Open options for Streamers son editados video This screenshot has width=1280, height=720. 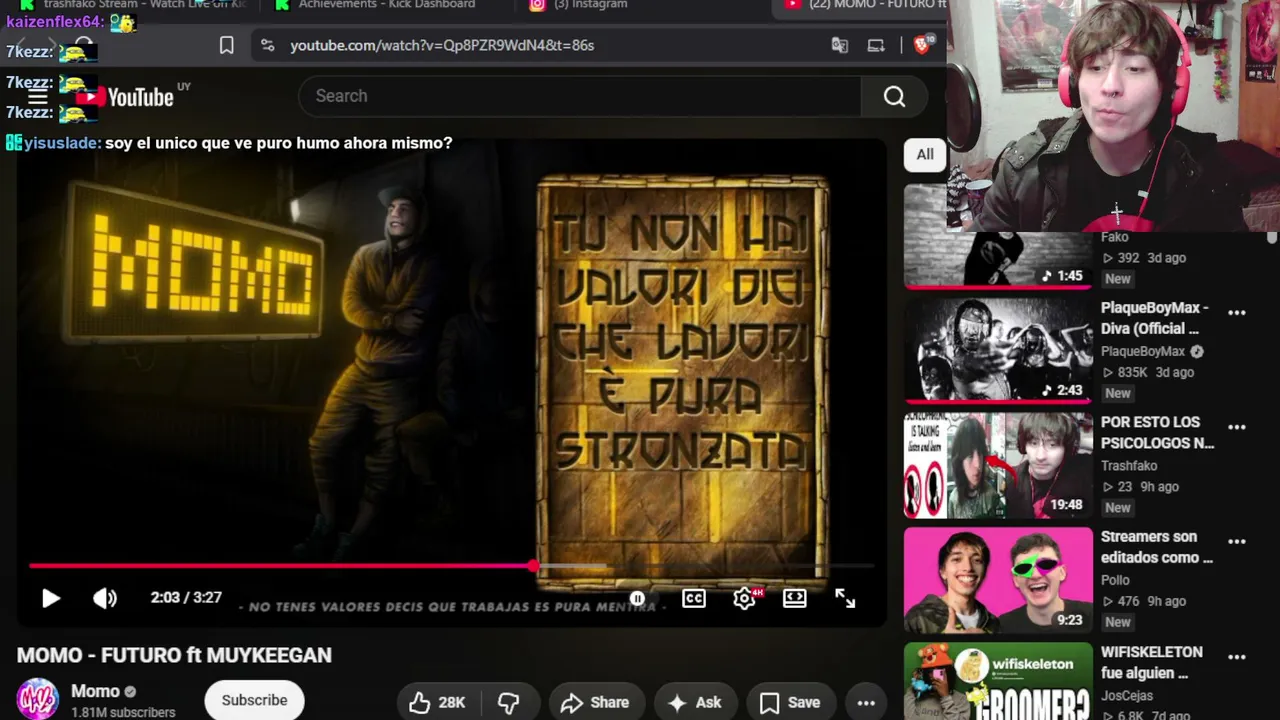(x=1237, y=542)
